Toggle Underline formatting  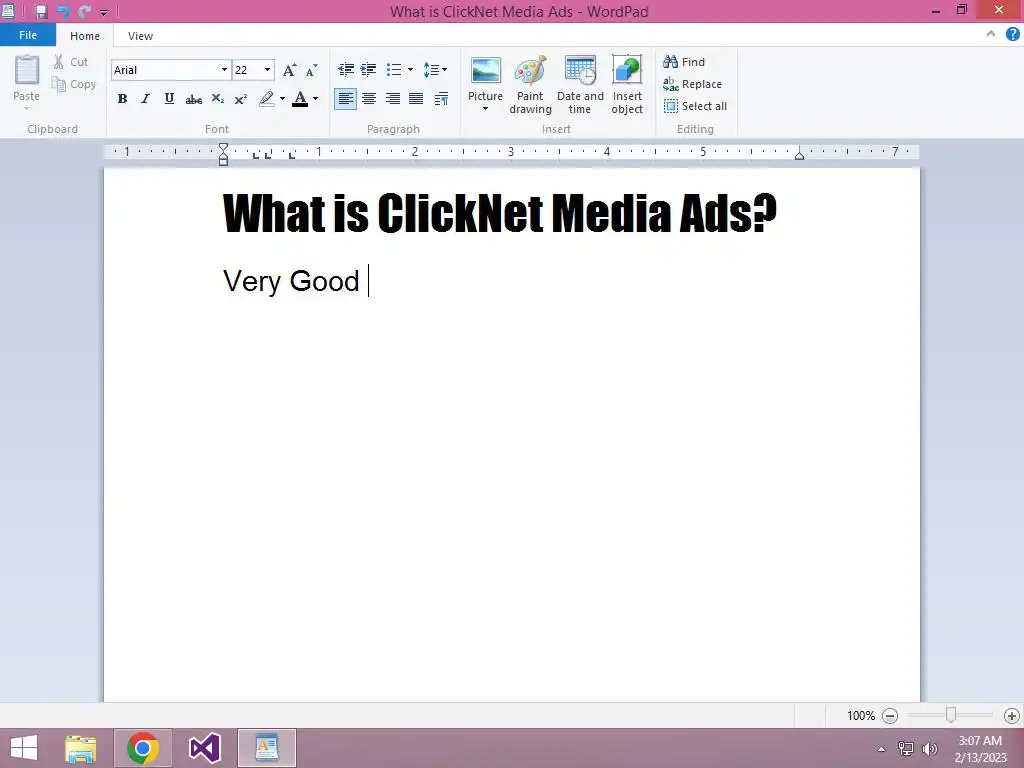click(x=169, y=99)
